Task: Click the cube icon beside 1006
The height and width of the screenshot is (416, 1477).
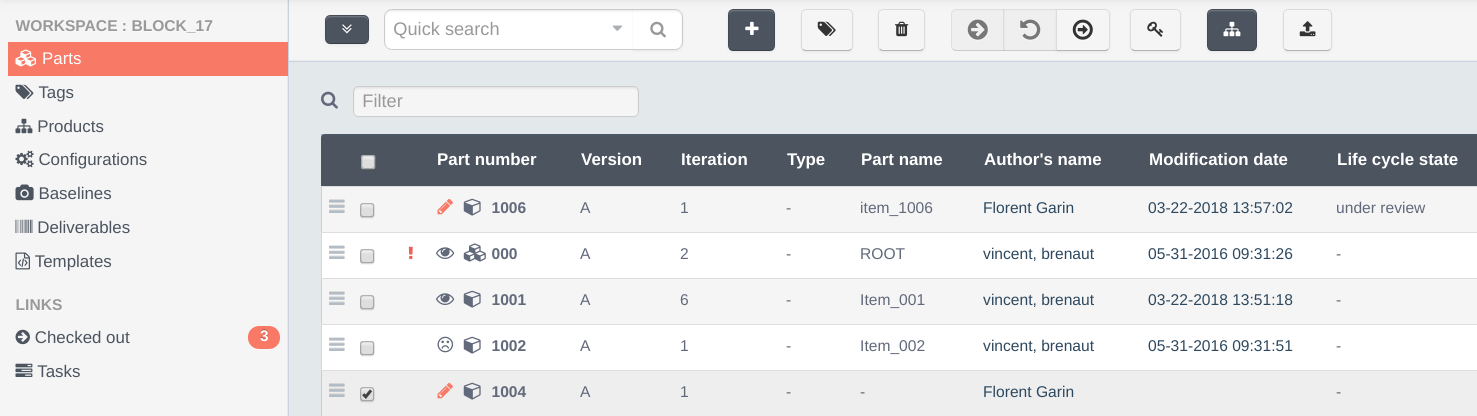Action: (472, 208)
